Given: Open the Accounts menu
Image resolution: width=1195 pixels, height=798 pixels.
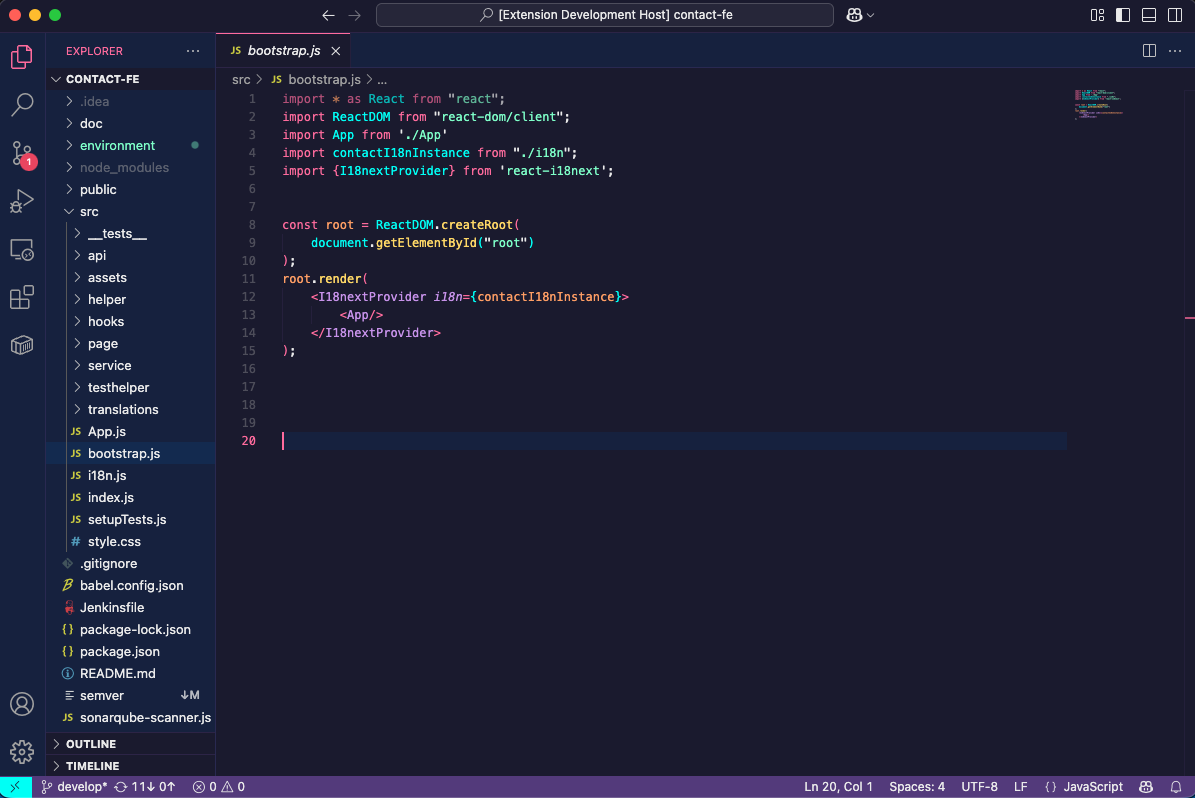Looking at the screenshot, I should pos(22,704).
